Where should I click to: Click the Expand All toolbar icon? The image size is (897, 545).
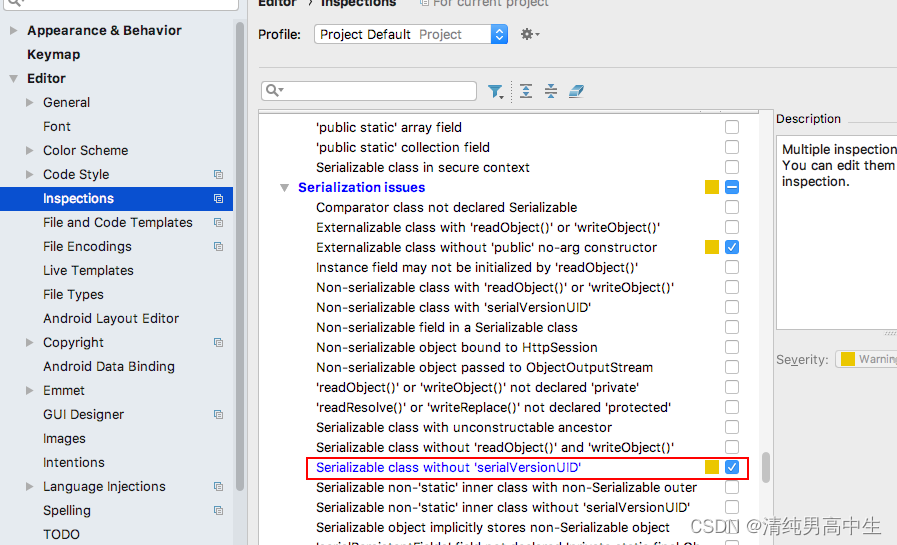[526, 91]
